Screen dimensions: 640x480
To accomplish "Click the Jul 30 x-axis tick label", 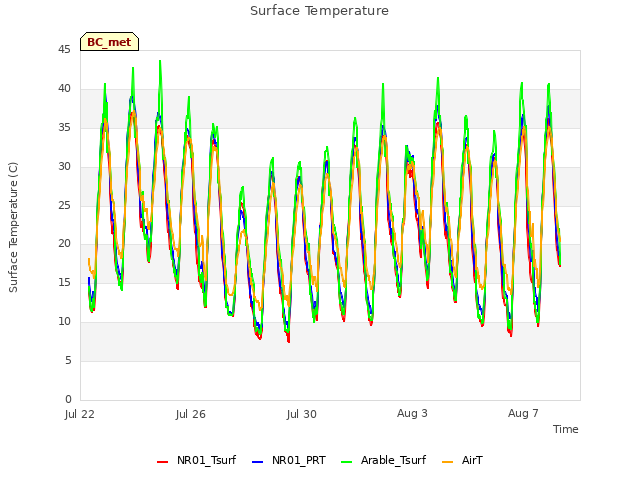I will point(302,414).
